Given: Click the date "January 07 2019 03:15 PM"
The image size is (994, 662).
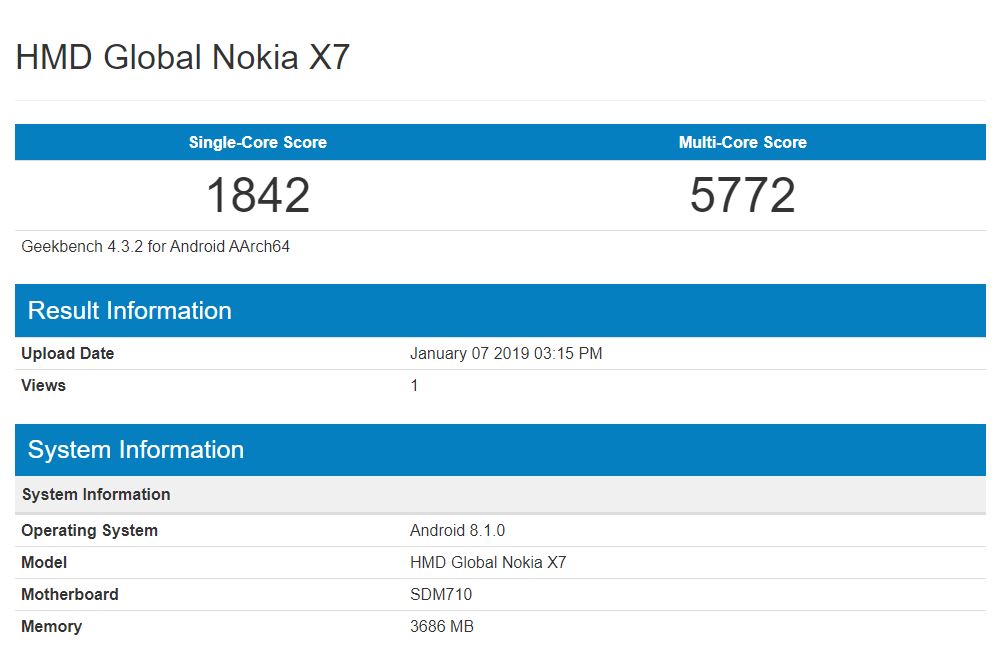Looking at the screenshot, I should point(506,353).
